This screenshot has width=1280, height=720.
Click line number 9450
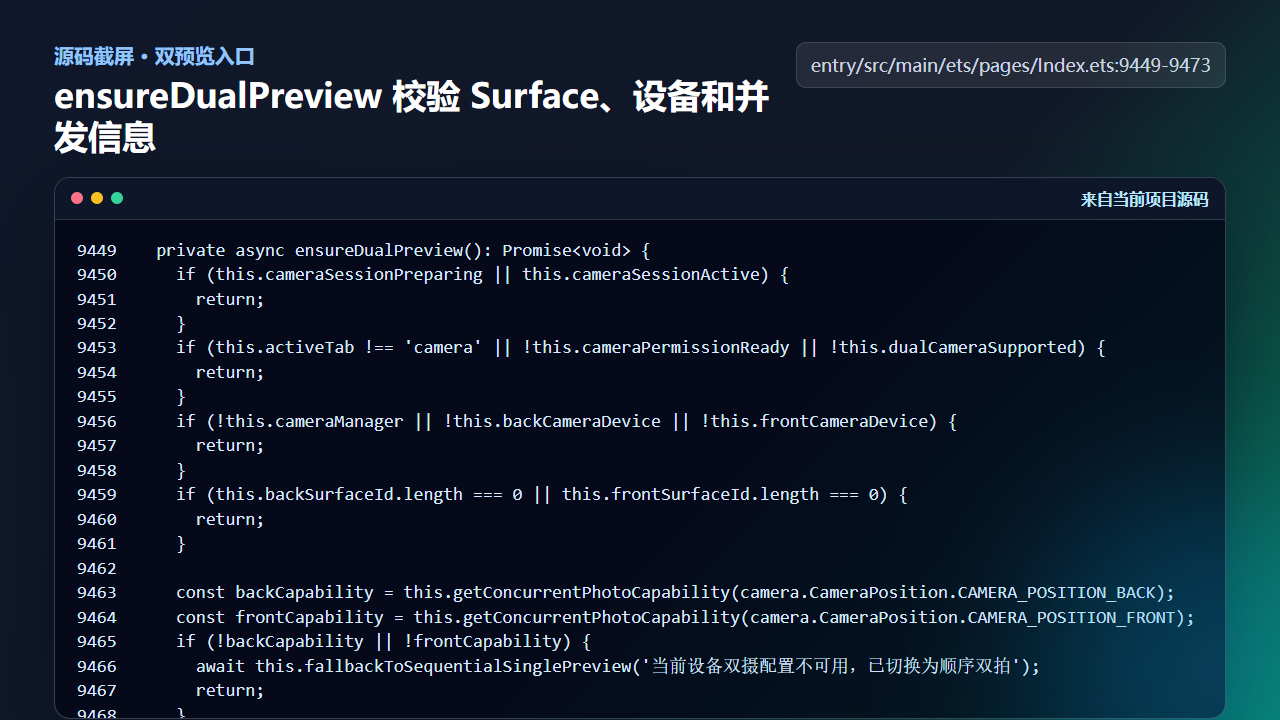point(97,274)
